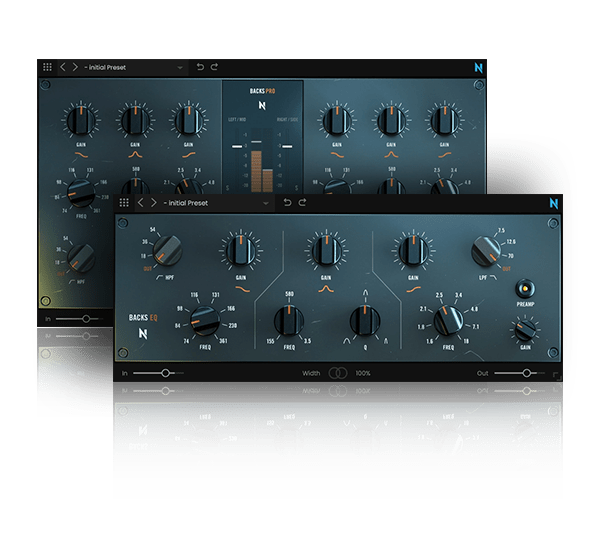This screenshot has height=543, width=600.
Task: Click the blue N logo in Backs Pro header
Action: [x=478, y=68]
